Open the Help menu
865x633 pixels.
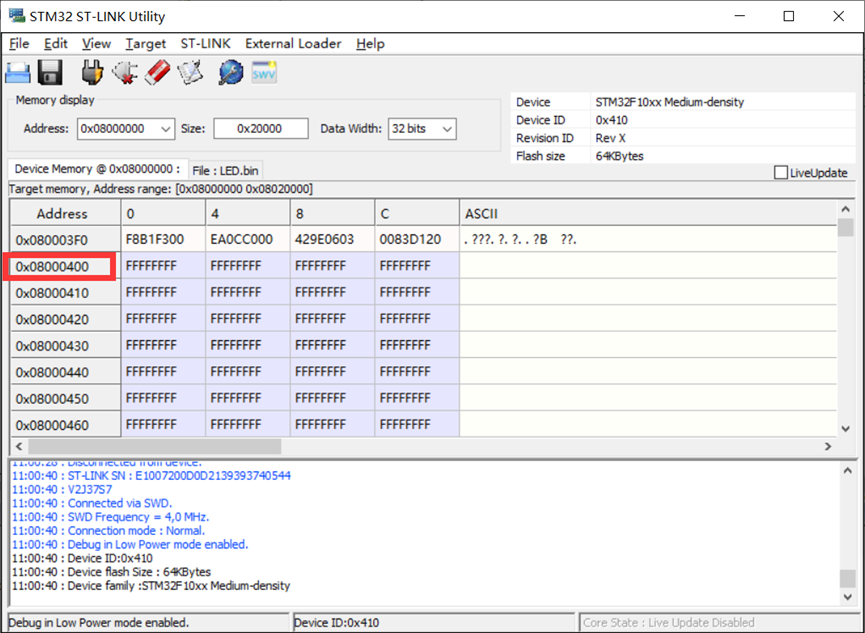coord(370,44)
